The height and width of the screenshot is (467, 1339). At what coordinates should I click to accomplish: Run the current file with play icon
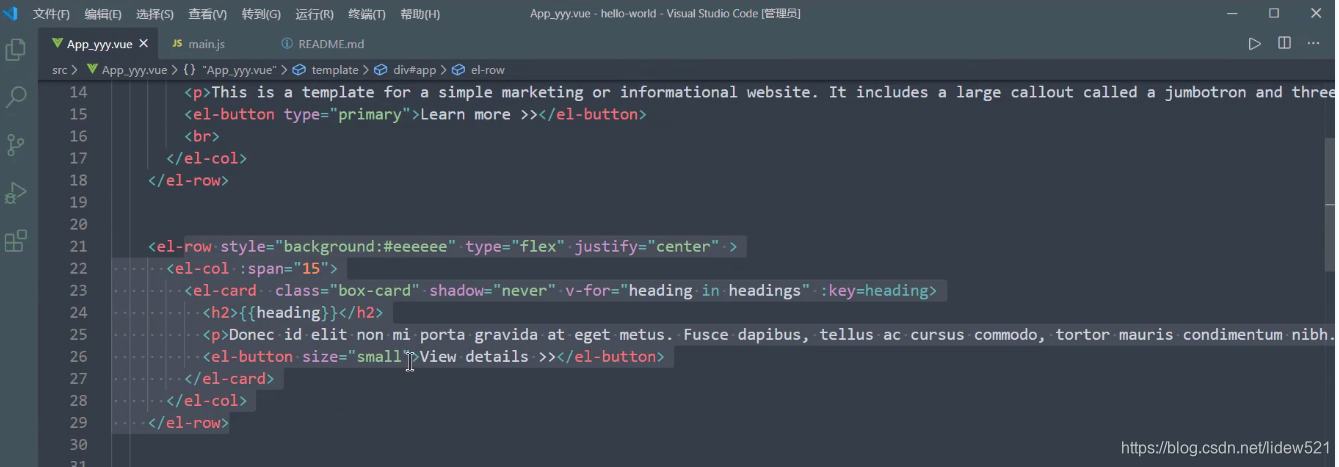[1254, 44]
